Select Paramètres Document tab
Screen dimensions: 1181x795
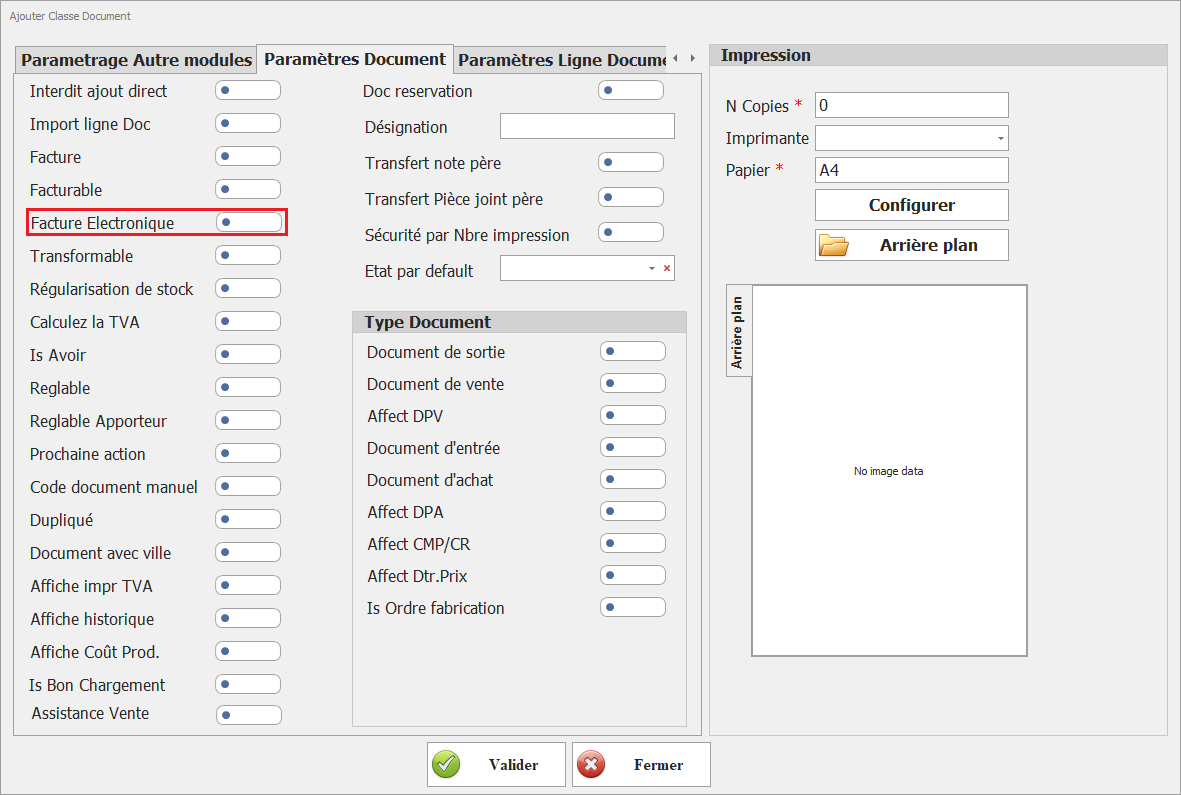[x=355, y=59]
